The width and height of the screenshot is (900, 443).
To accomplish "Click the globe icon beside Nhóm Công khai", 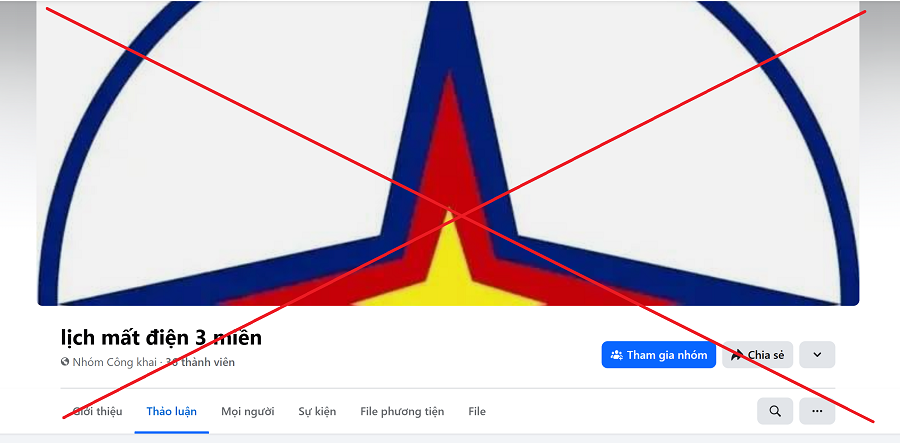I will [65, 362].
